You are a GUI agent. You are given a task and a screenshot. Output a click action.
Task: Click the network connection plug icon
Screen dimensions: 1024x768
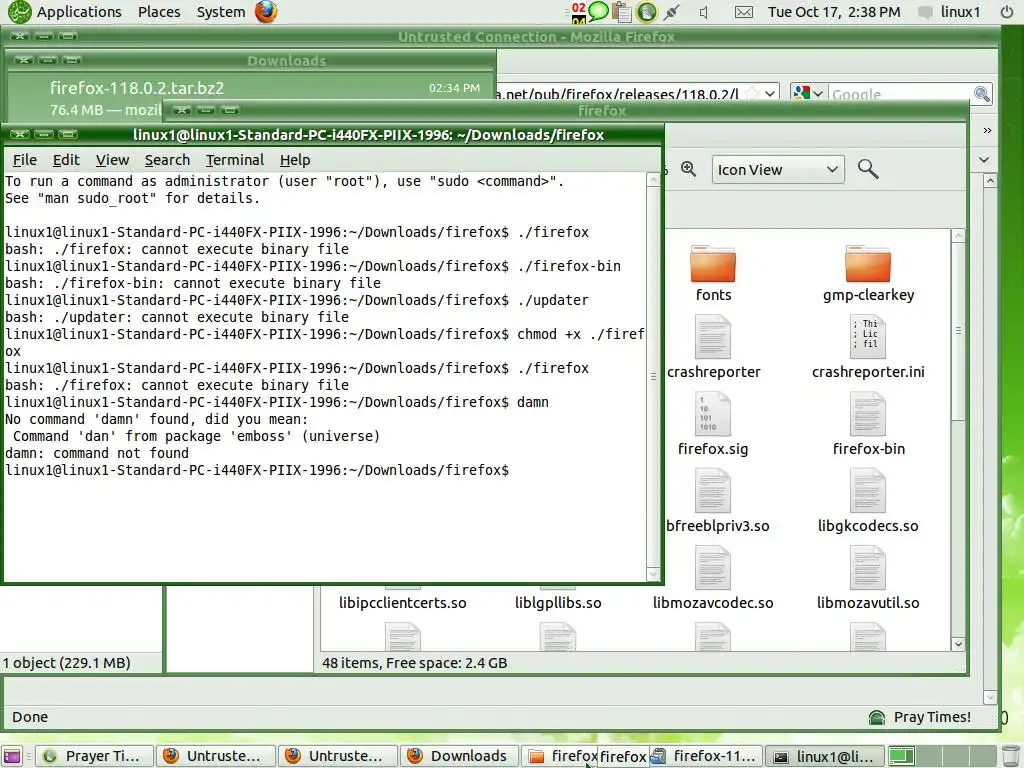[x=671, y=12]
